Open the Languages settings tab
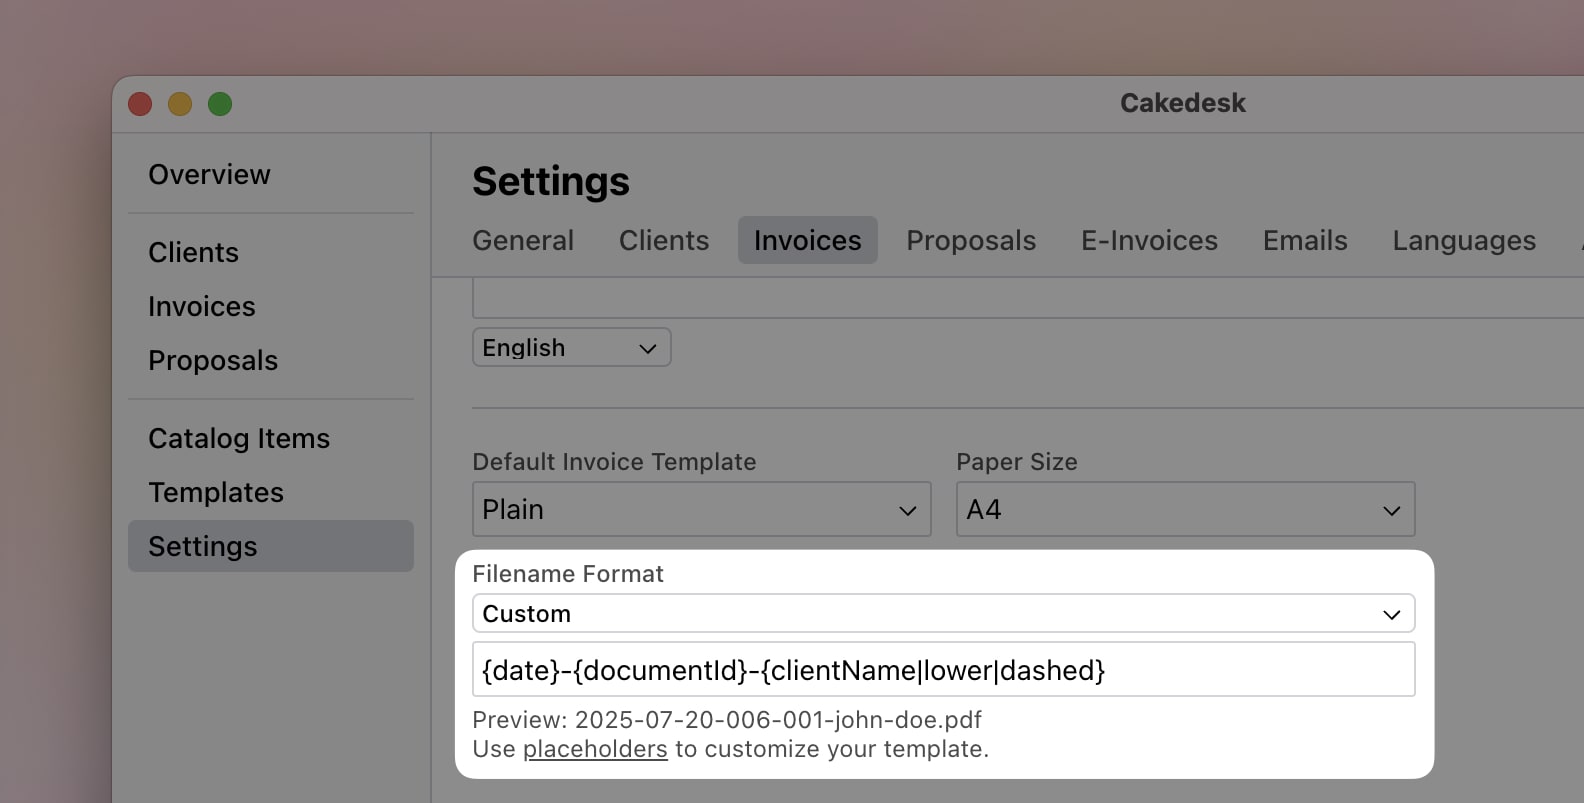 click(1463, 240)
